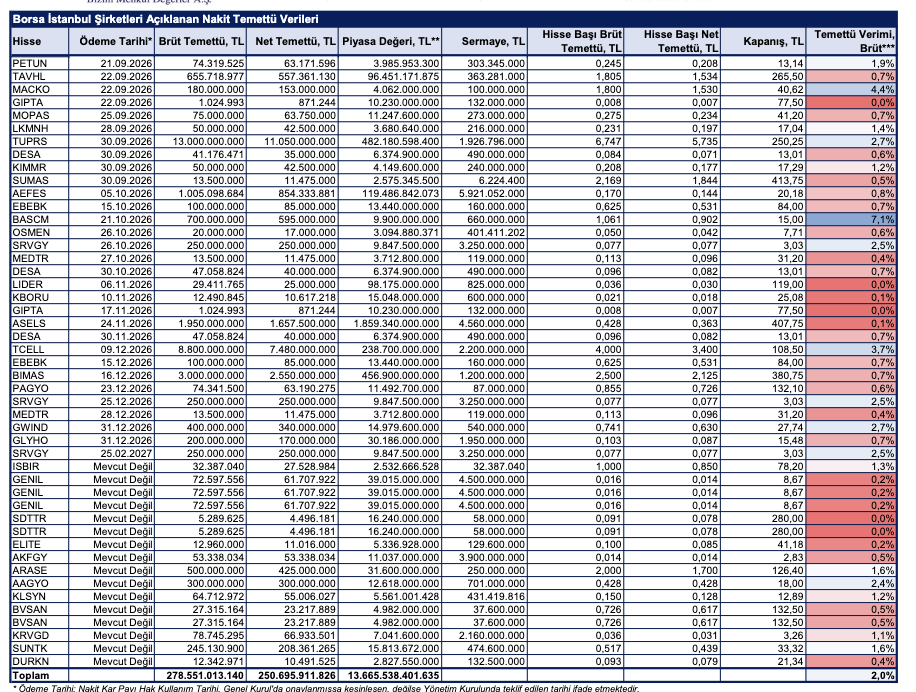916x692 pixels.
Task: Click the Brüt Temettü, TL header
Action: tap(200, 41)
